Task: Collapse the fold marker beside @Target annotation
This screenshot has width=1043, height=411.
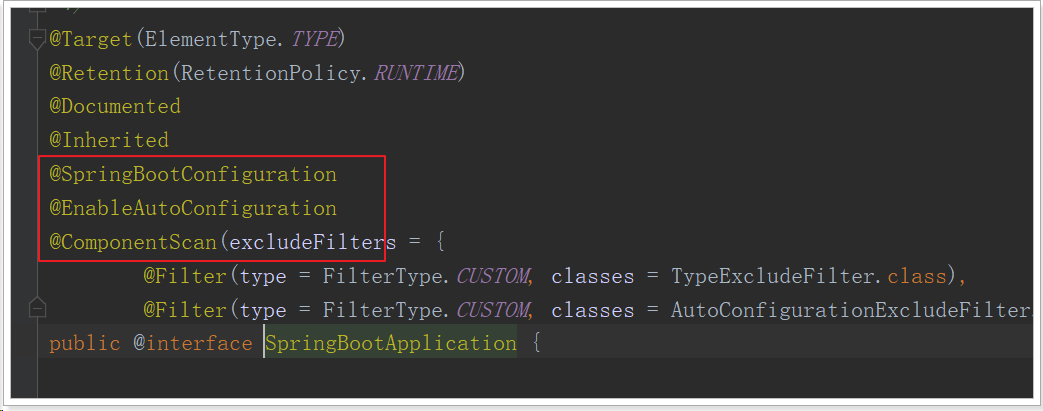Action: click(x=38, y=40)
